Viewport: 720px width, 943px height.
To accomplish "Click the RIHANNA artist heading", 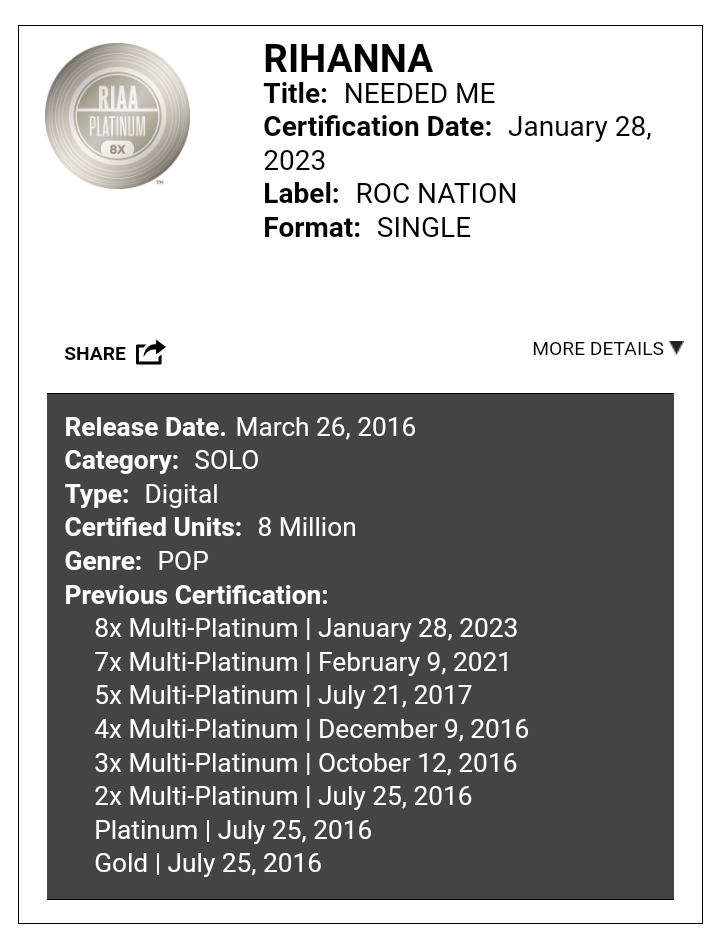I will tap(348, 59).
